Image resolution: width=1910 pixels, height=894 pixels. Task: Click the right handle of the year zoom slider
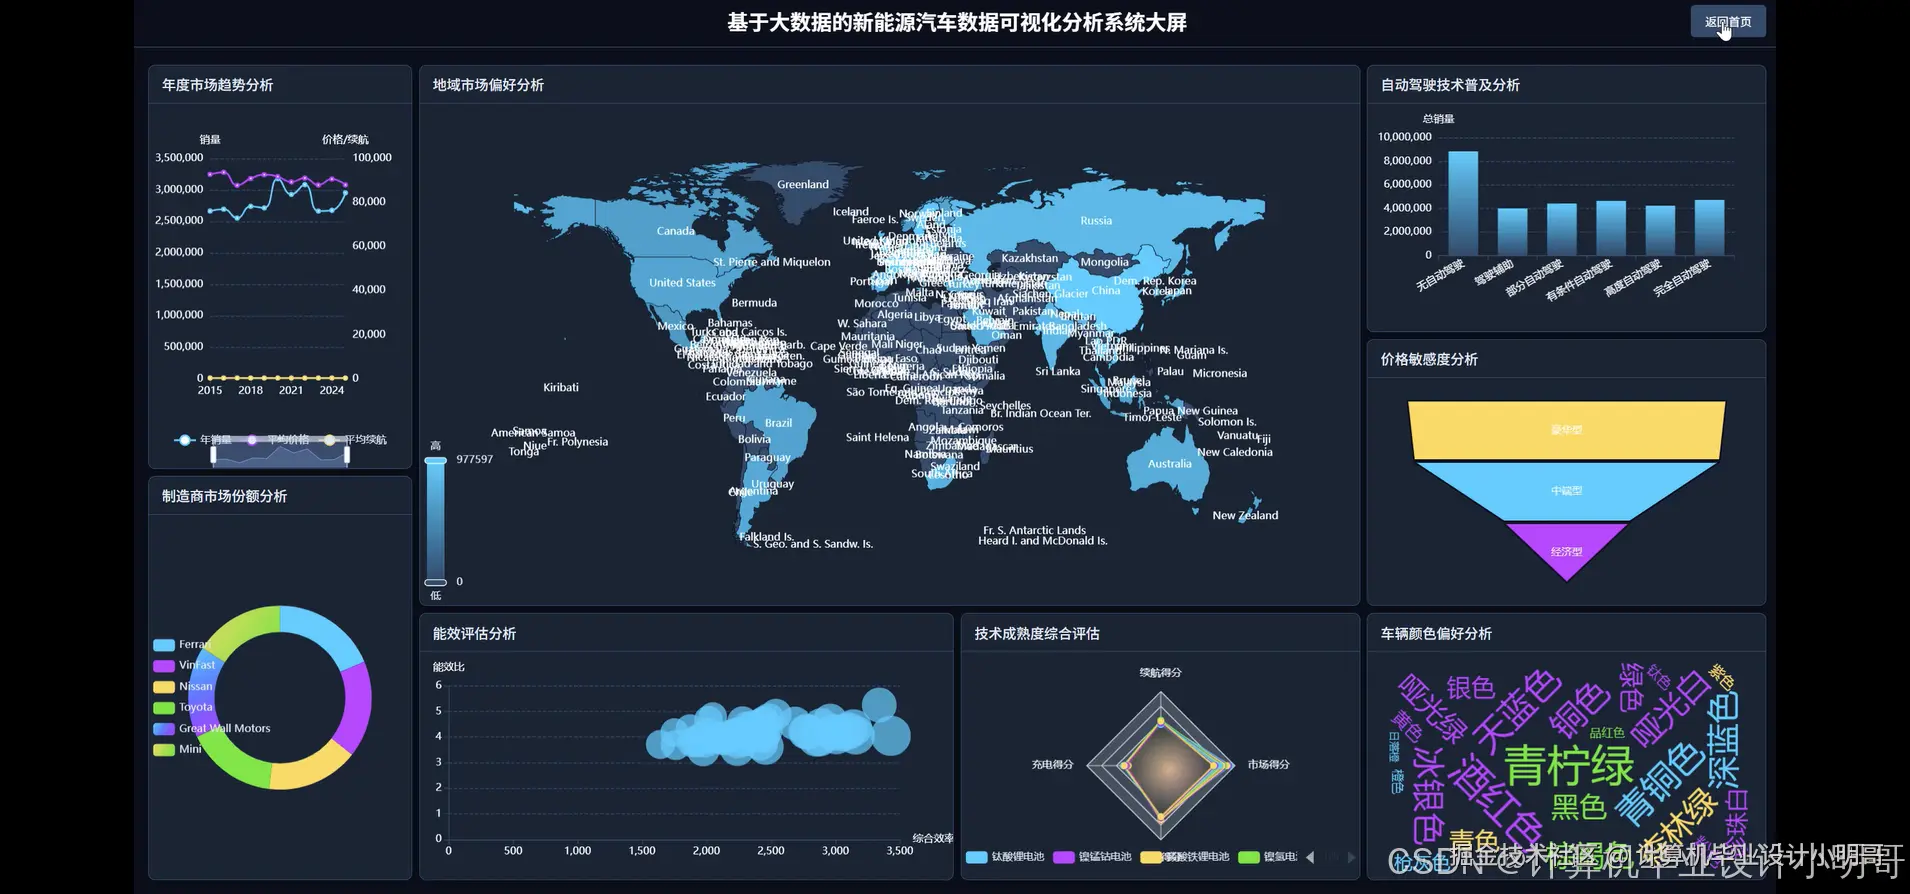pyautogui.click(x=347, y=456)
